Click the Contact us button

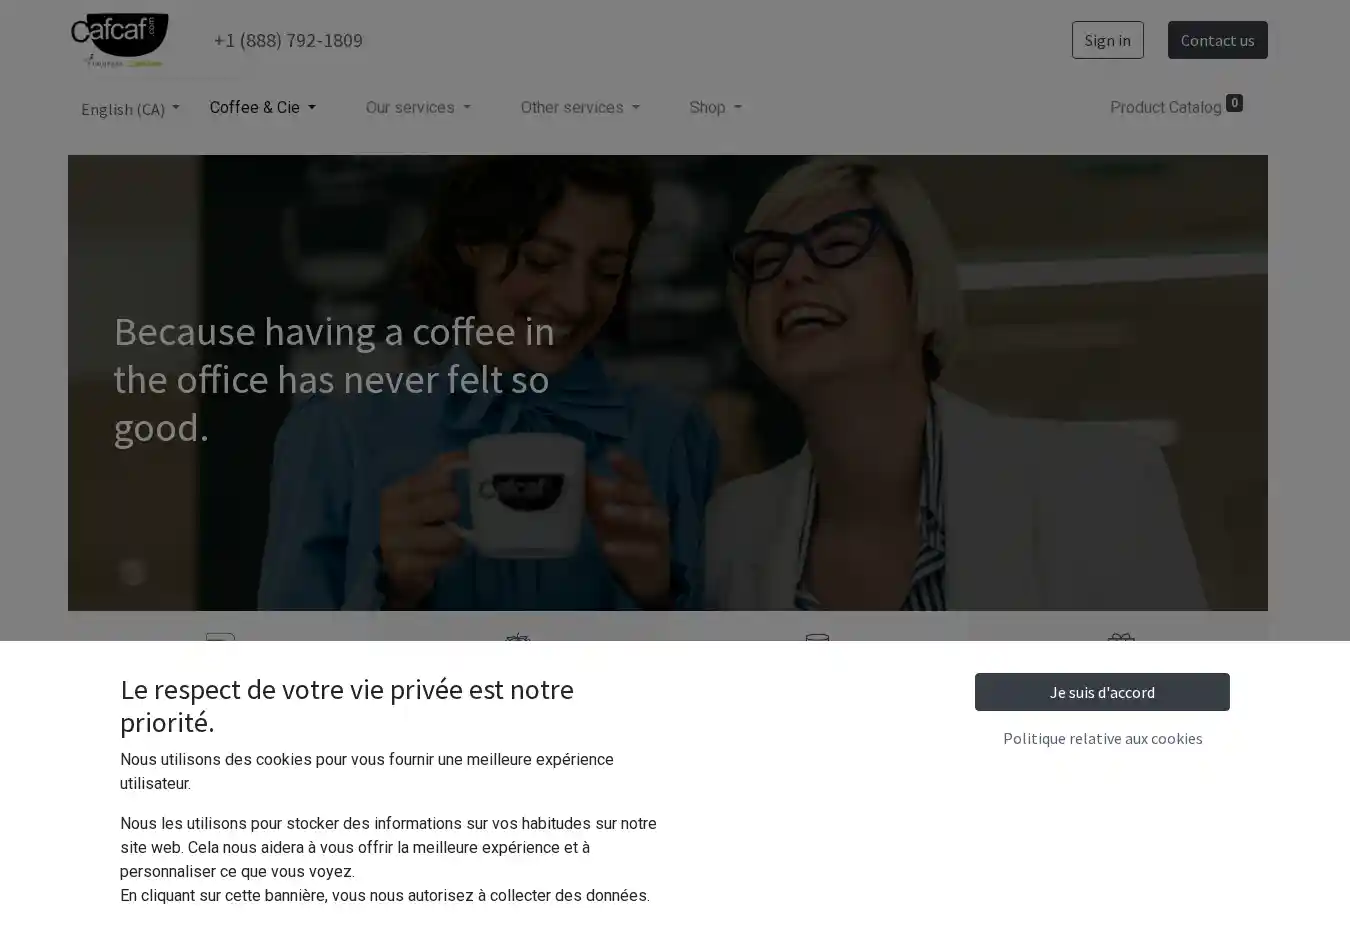click(x=1217, y=40)
